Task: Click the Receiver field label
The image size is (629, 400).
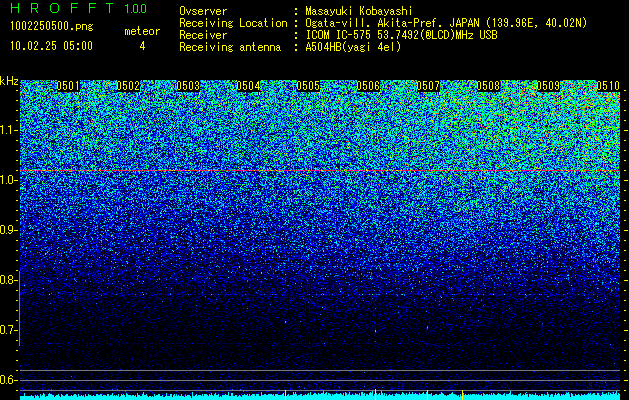Action: (x=203, y=35)
